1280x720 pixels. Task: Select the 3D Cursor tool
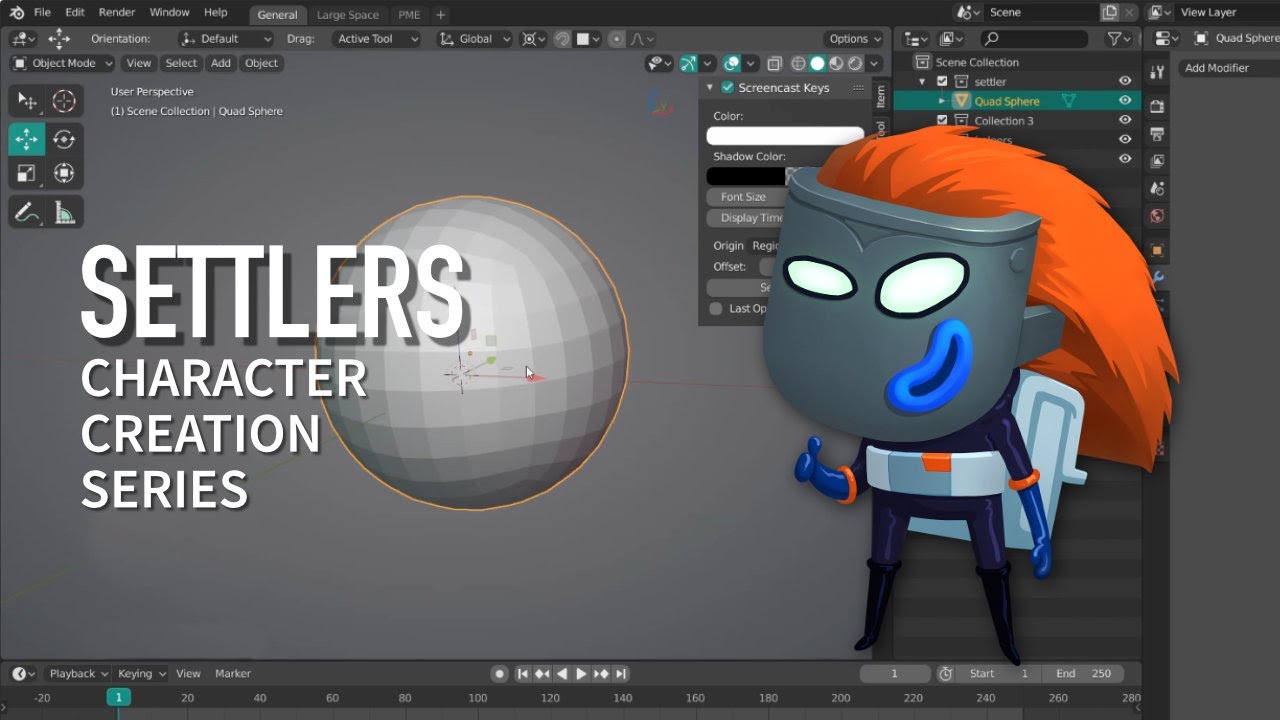click(64, 101)
